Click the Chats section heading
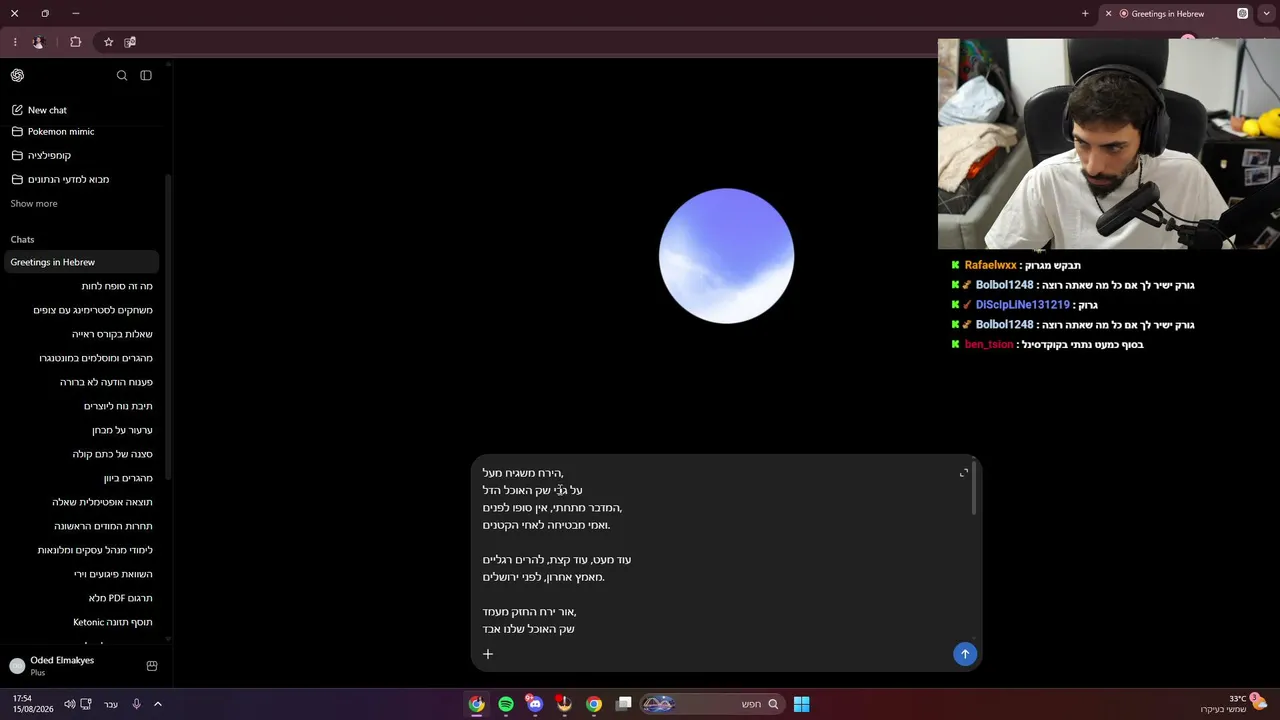Viewport: 1280px width, 720px height. tap(22, 240)
